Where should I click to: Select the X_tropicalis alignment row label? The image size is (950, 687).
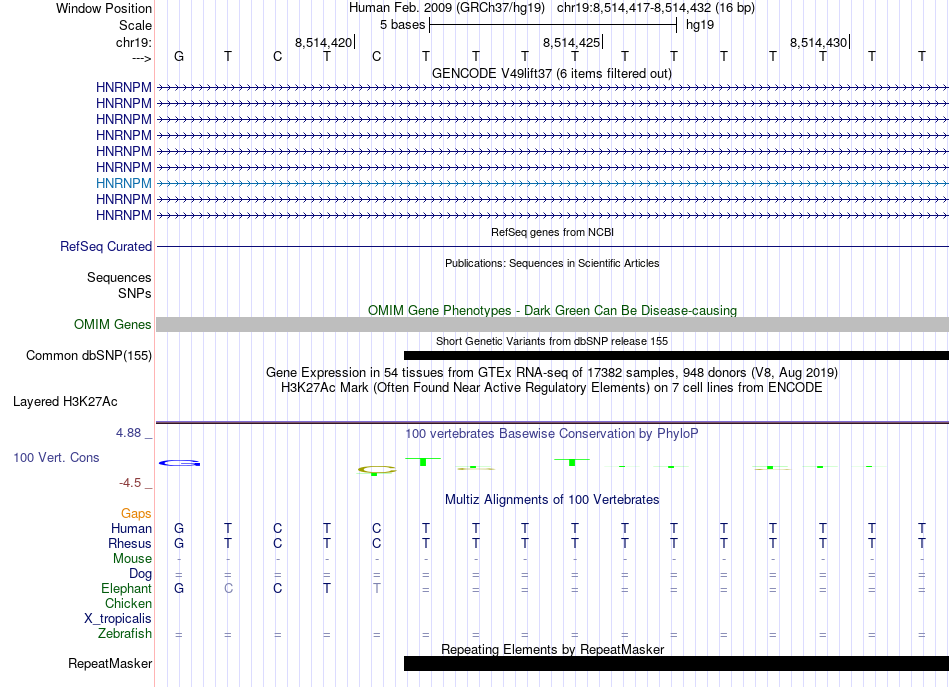pyautogui.click(x=118, y=619)
